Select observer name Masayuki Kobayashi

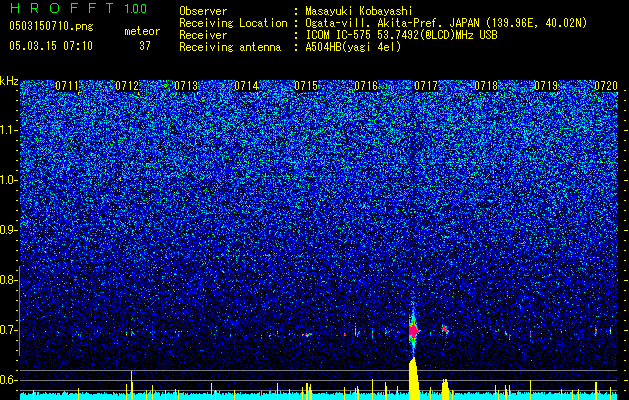(x=359, y=11)
